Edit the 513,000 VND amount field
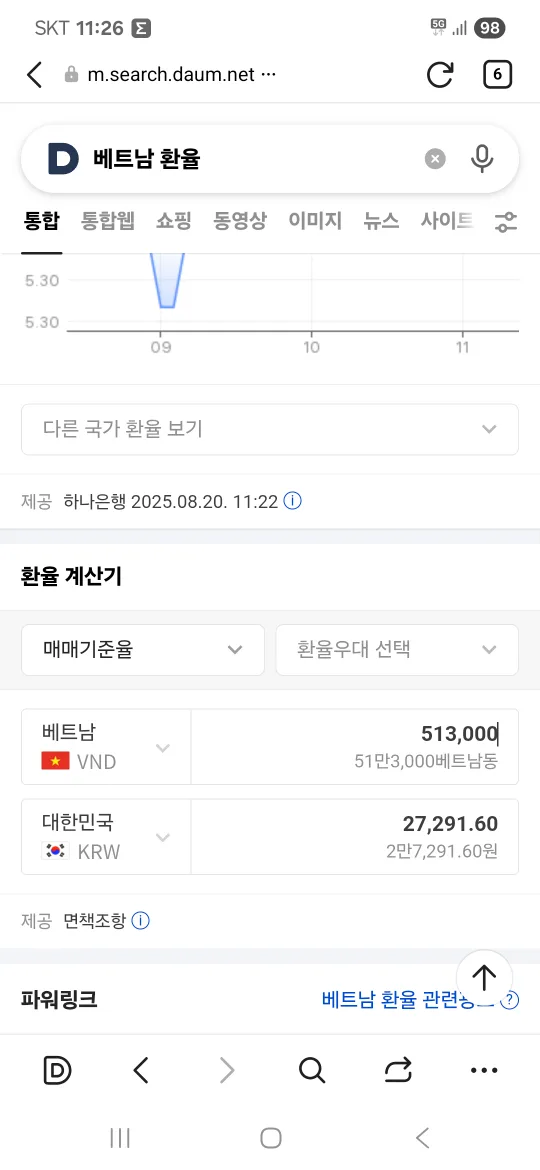 click(x=355, y=747)
